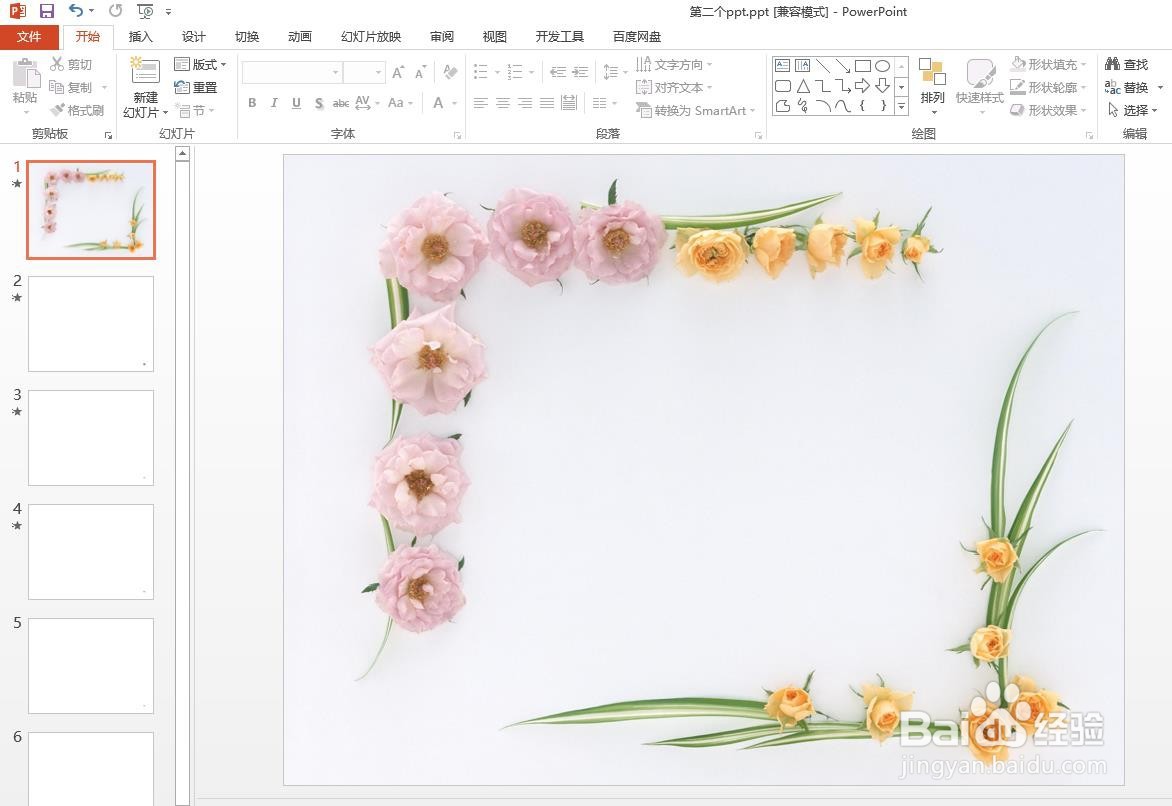Select the text box shape in shapes gallery

[782, 66]
